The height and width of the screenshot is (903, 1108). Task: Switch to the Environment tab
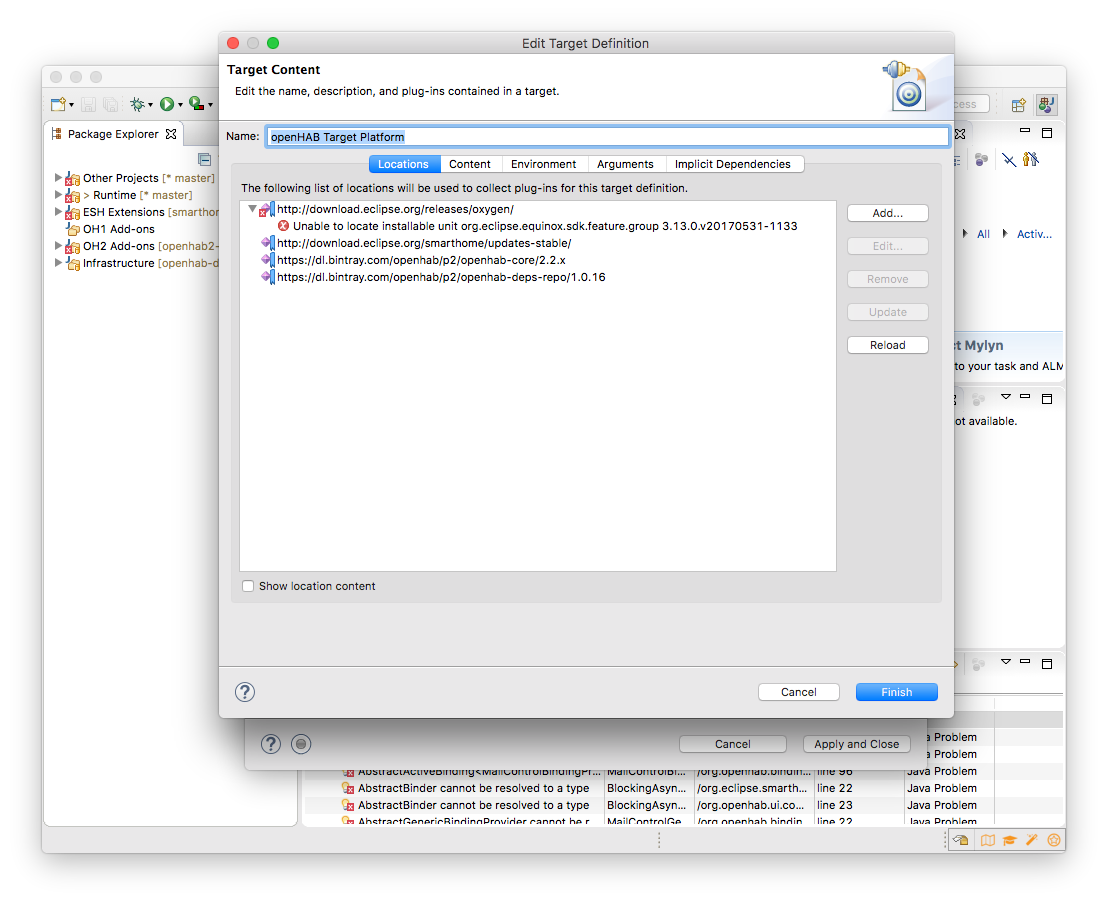[544, 164]
